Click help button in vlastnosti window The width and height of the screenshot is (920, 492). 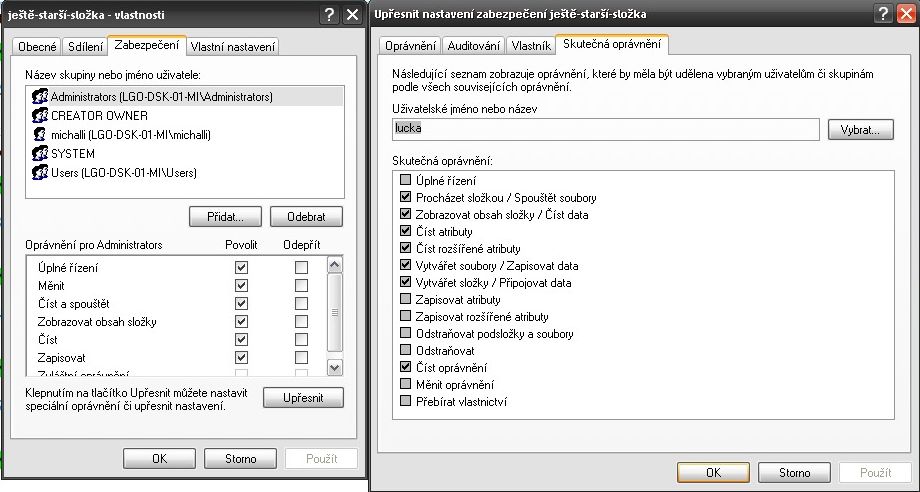click(330, 15)
